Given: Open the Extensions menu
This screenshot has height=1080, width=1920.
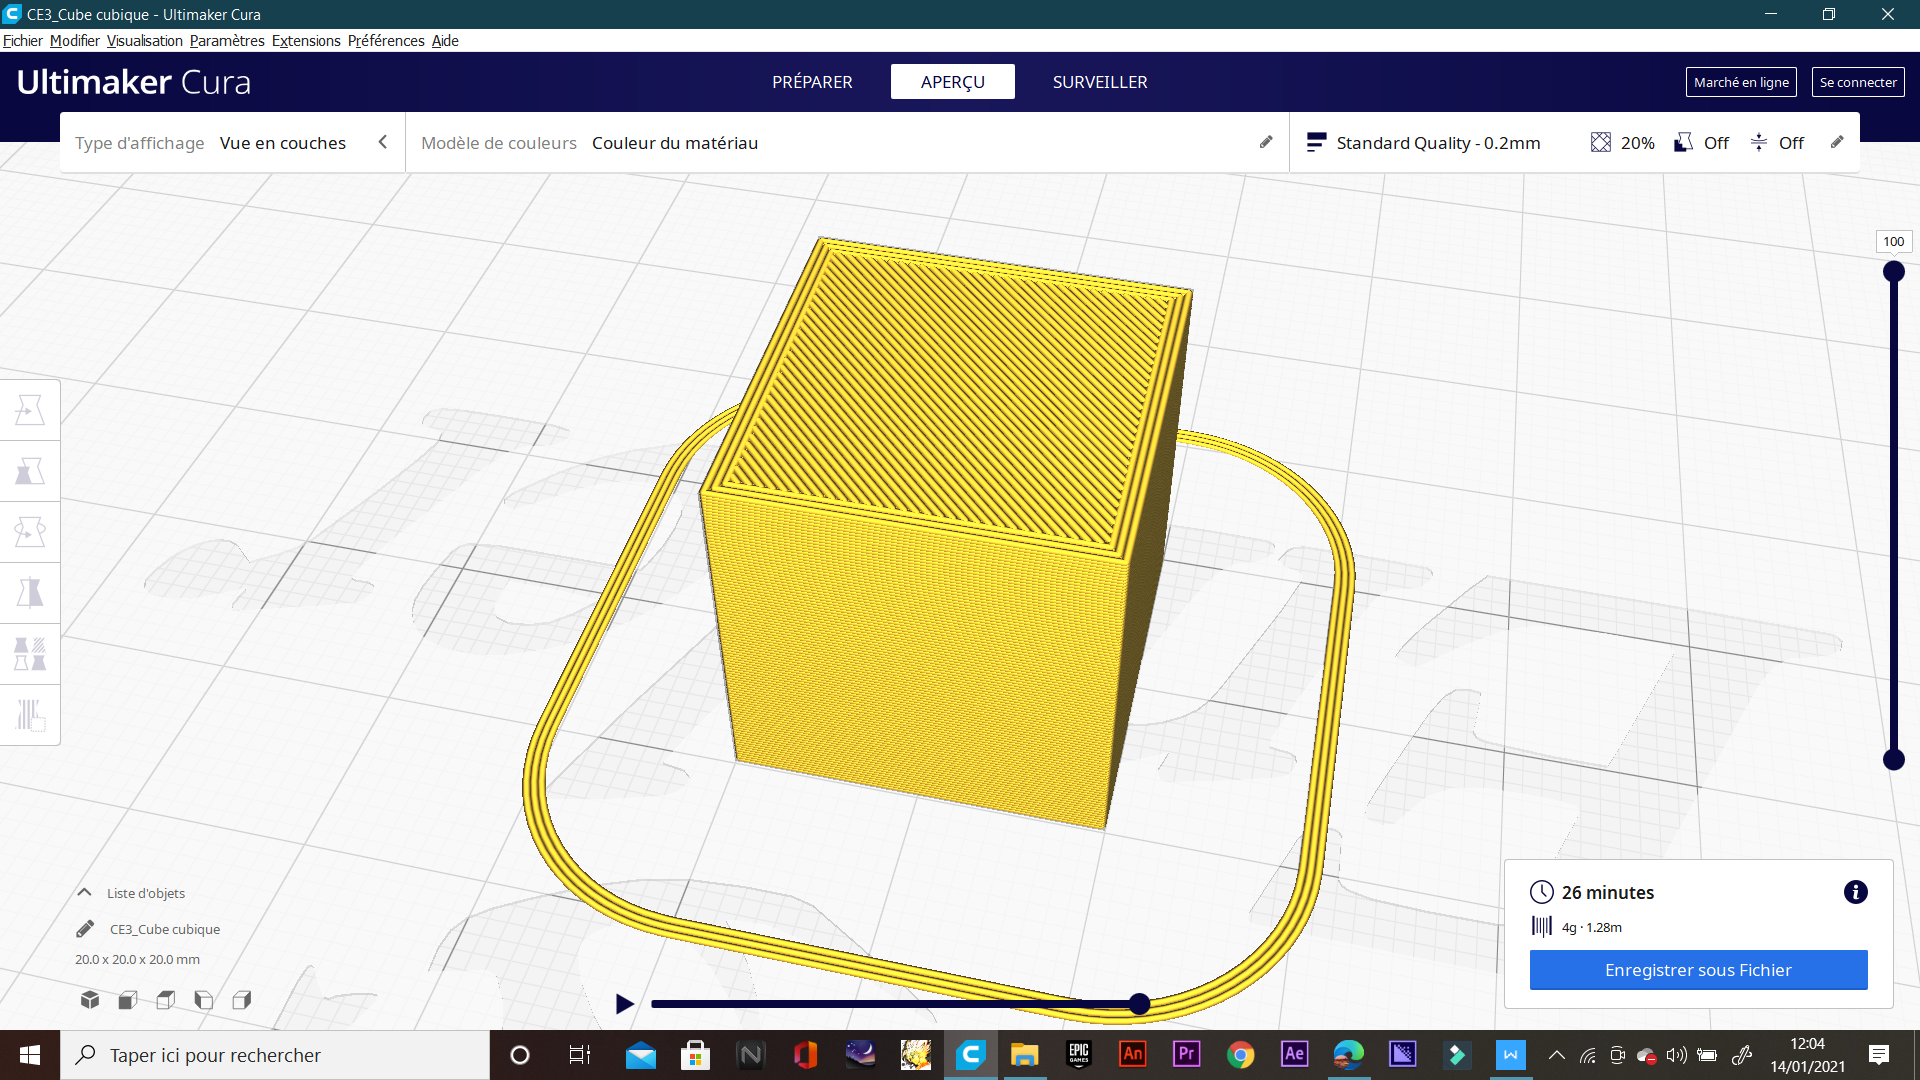Looking at the screenshot, I should click(306, 41).
